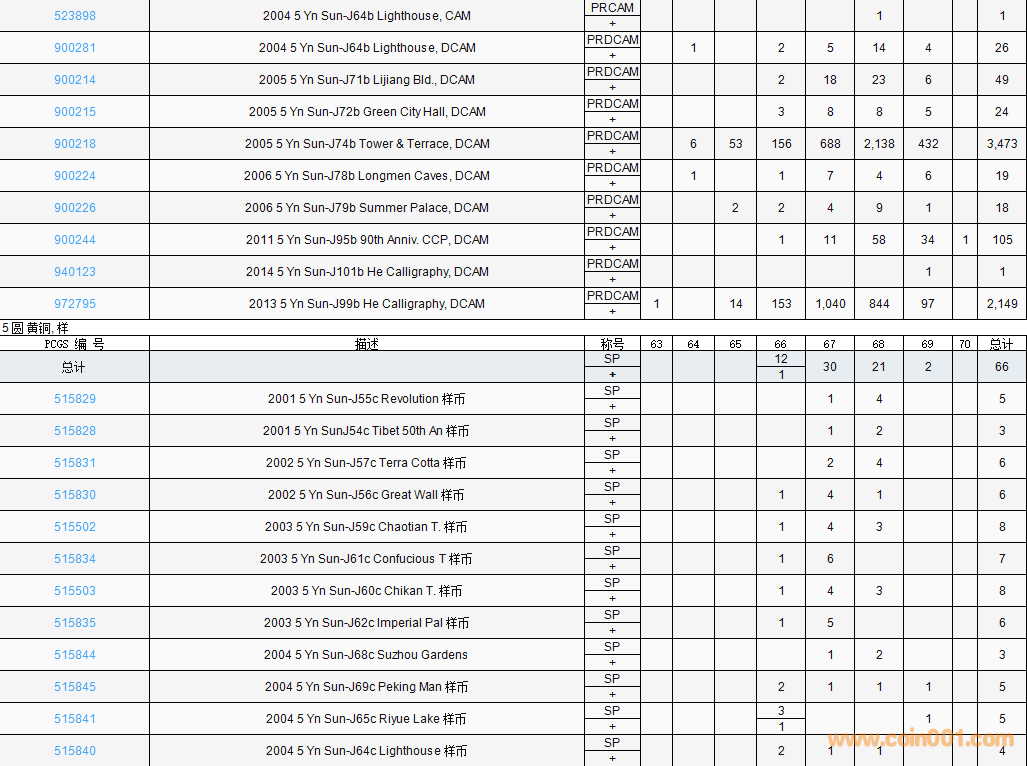The image size is (1027, 766).
Task: Open coin number 900244 link
Action: click(x=75, y=240)
